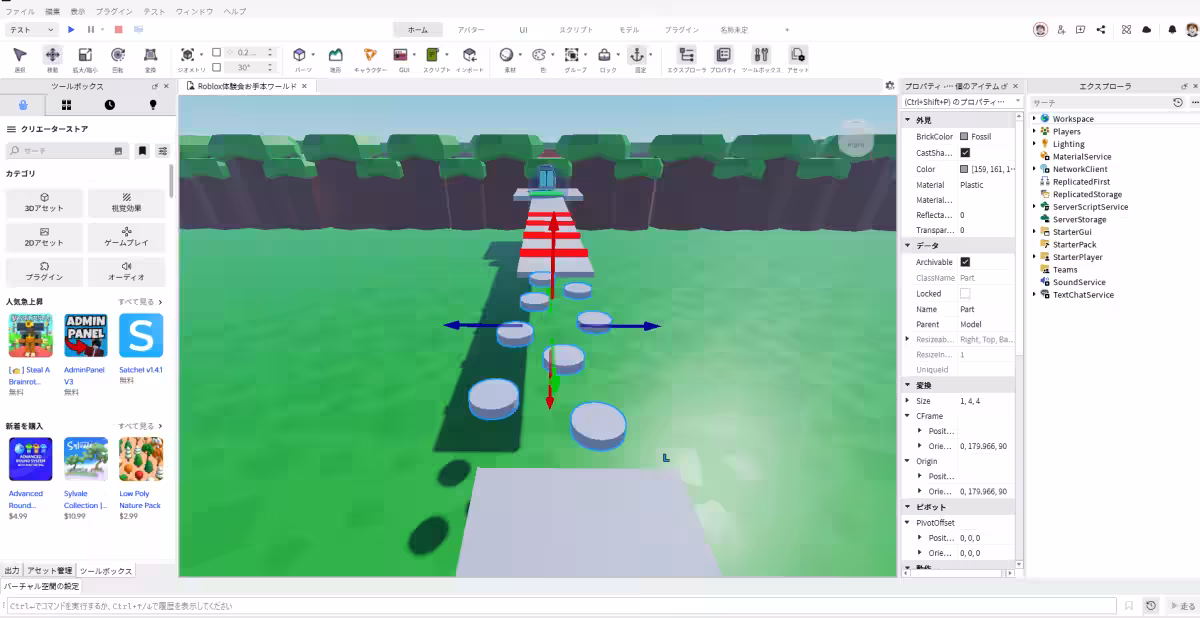Click the ゲームプレイ category button
Image resolution: width=1200 pixels, height=618 pixels.
coord(126,237)
